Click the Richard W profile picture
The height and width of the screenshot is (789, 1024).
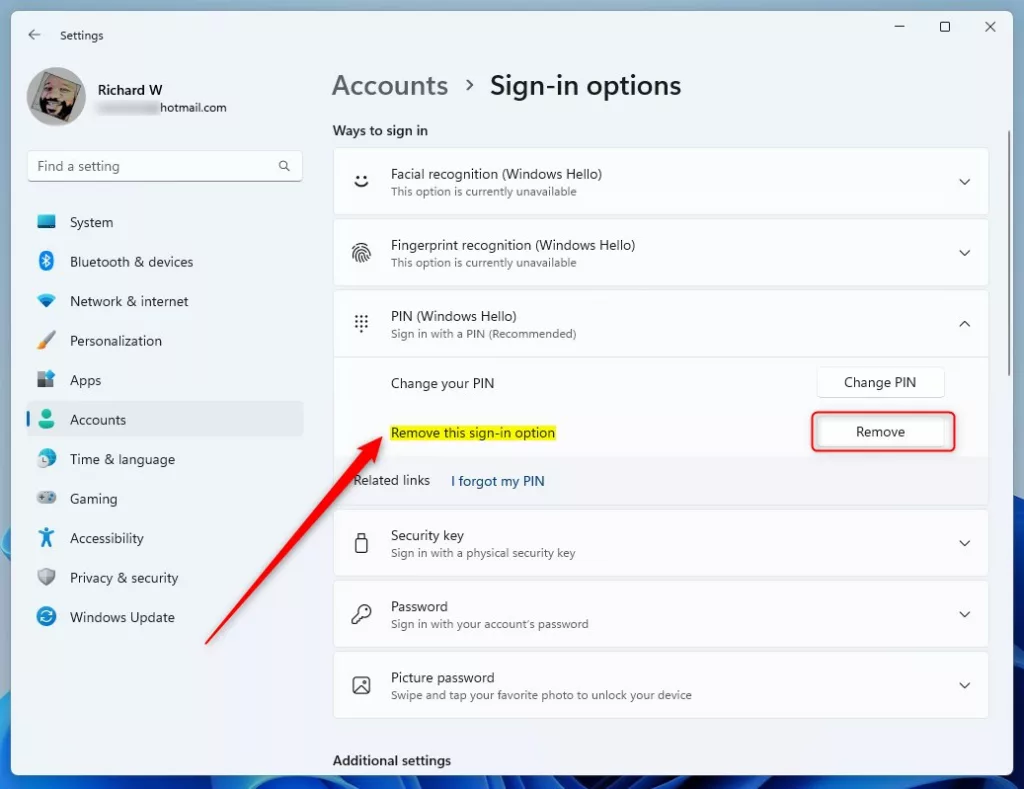[56, 96]
